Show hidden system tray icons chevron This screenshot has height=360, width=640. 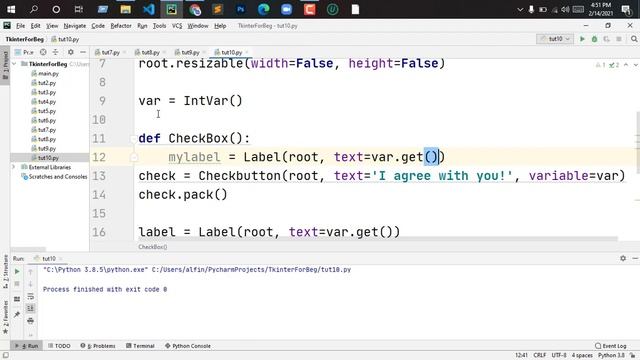[x=520, y=9]
